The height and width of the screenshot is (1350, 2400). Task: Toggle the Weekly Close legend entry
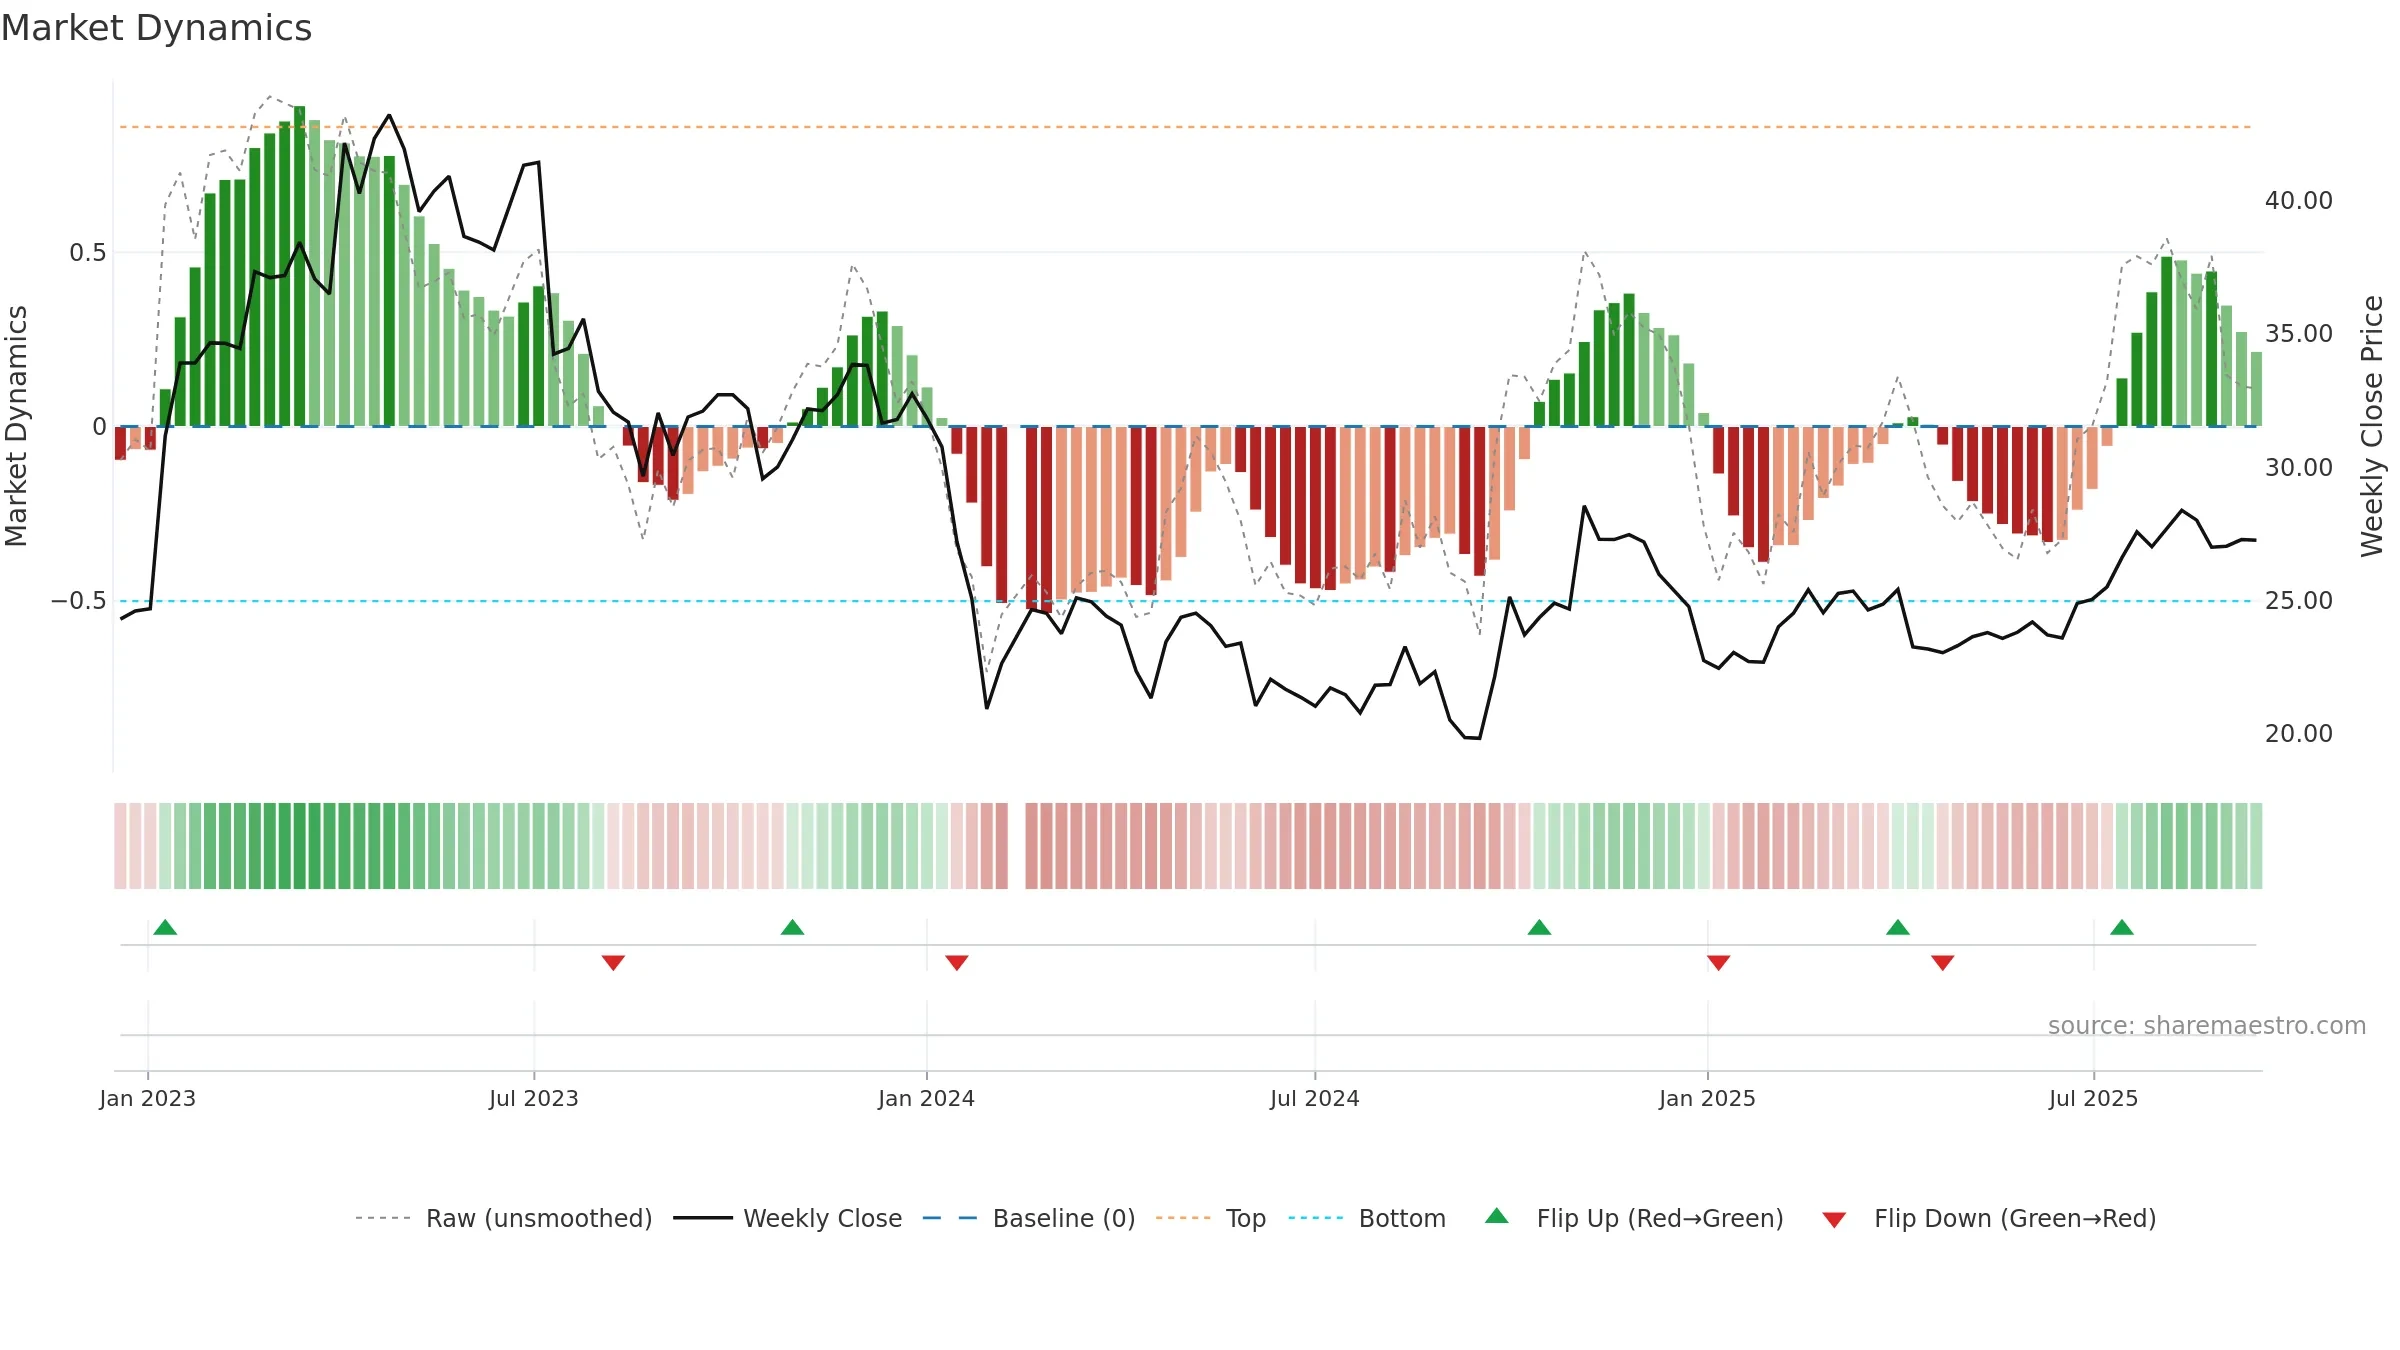point(788,1218)
